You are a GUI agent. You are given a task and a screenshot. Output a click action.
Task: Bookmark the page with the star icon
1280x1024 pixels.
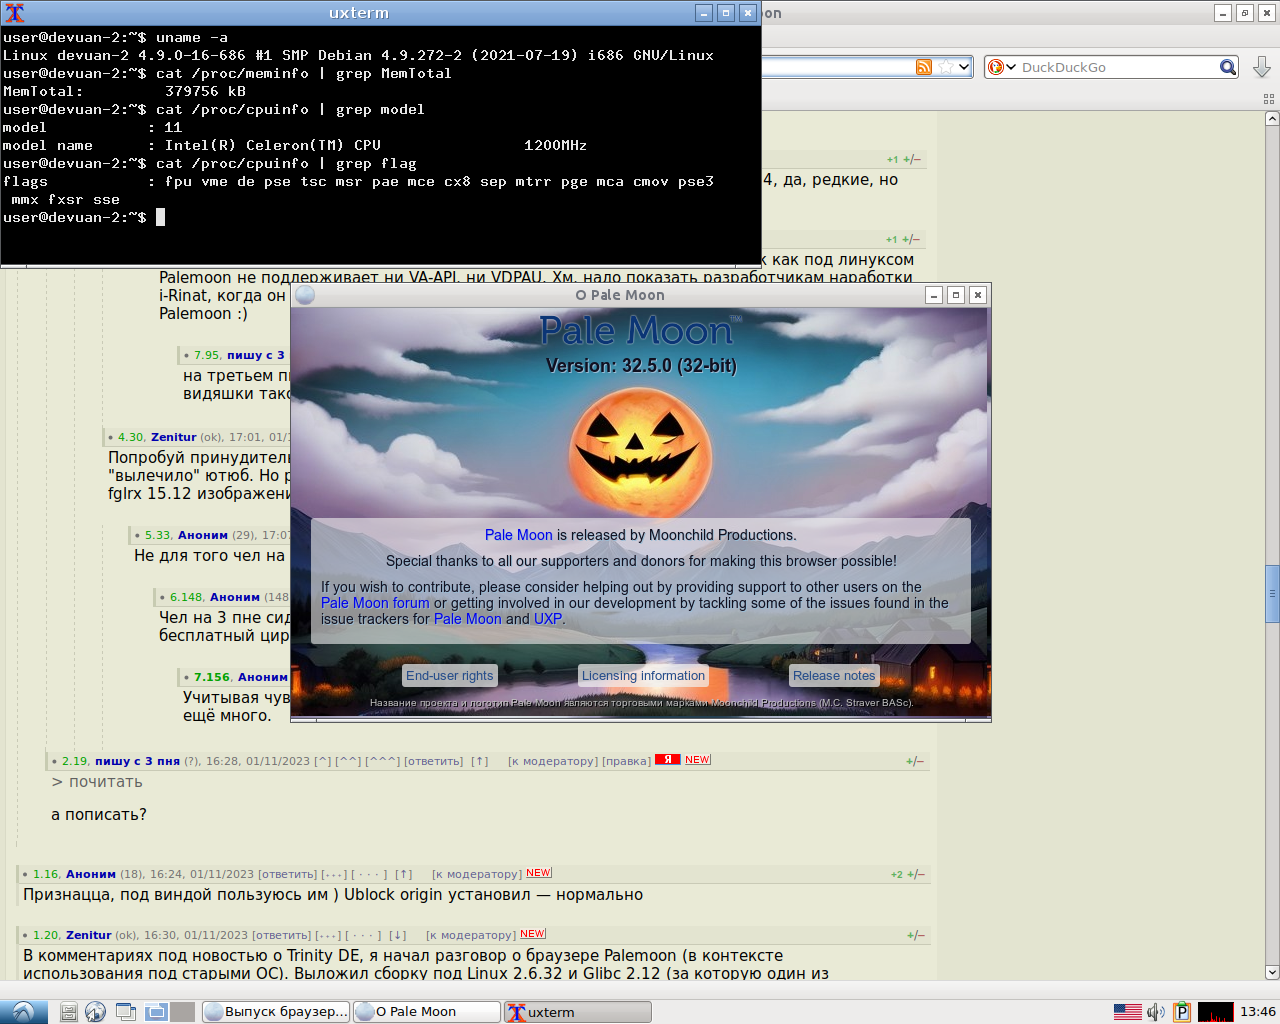(944, 67)
